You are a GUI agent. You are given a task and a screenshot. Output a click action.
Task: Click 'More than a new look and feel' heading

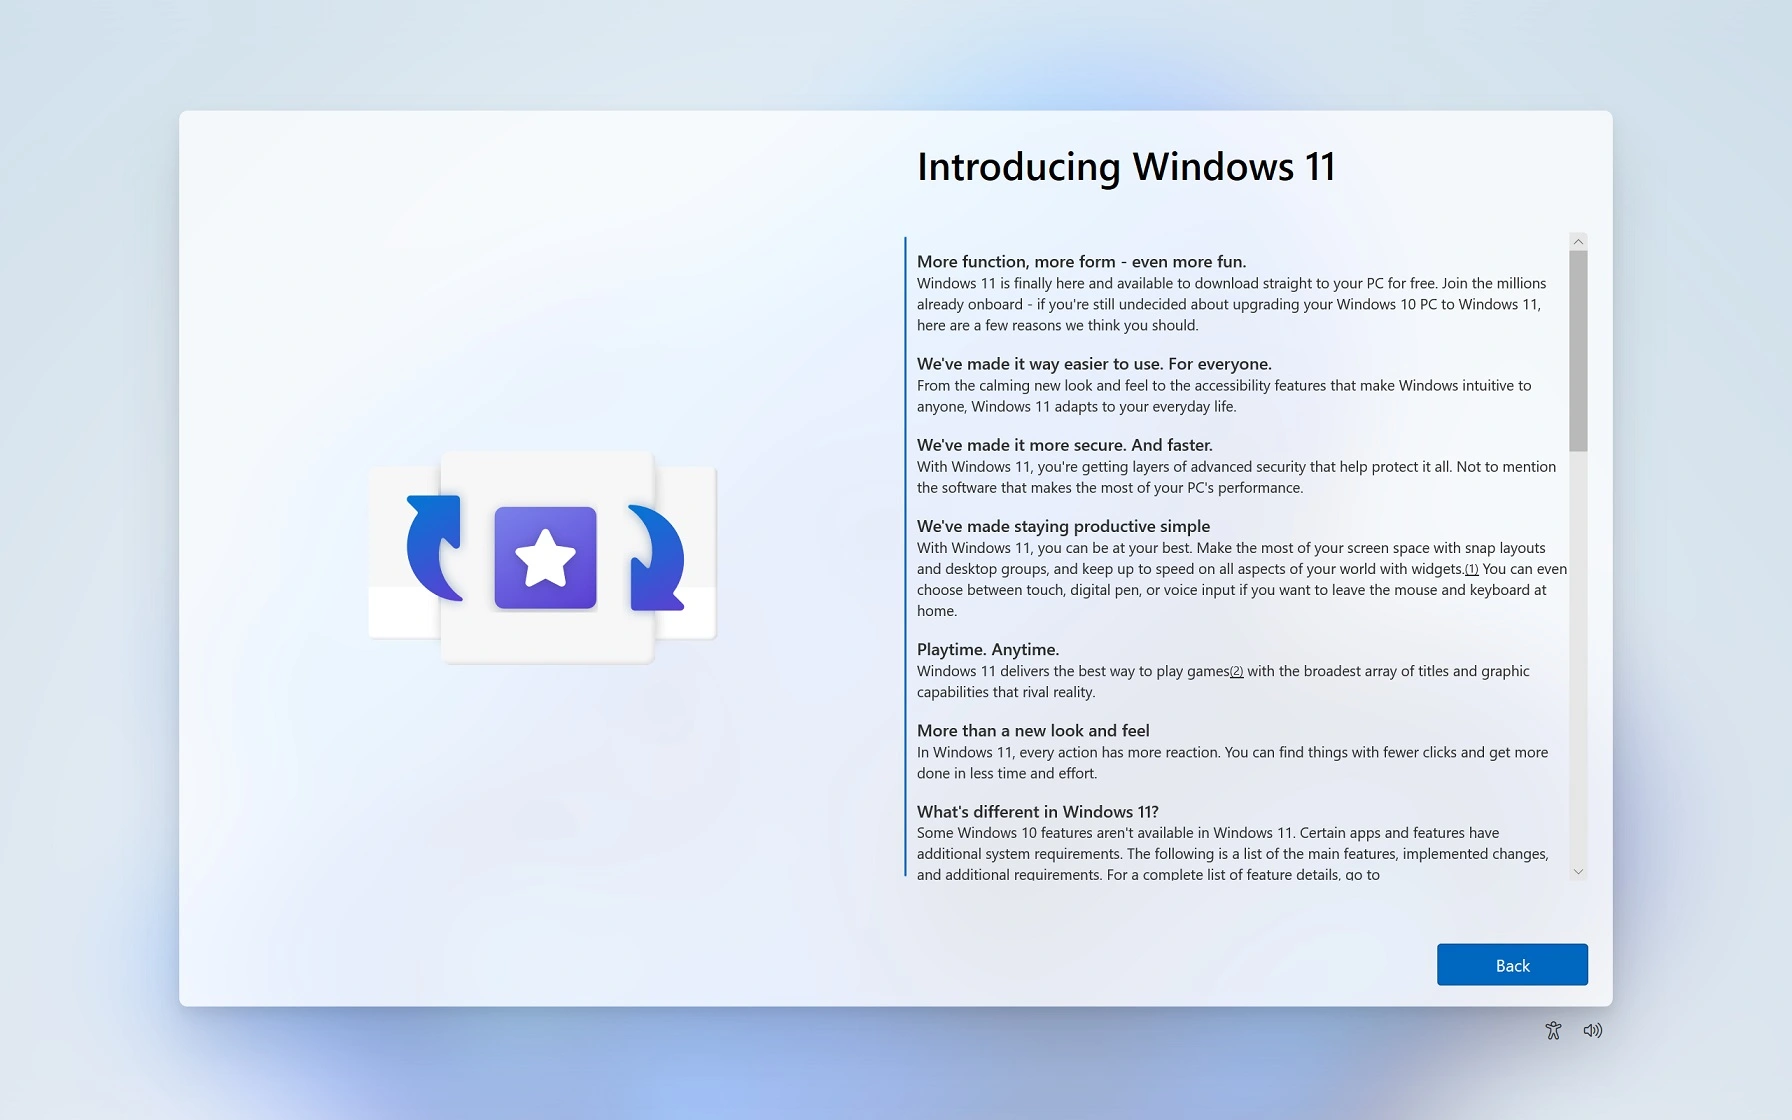pos(1033,730)
